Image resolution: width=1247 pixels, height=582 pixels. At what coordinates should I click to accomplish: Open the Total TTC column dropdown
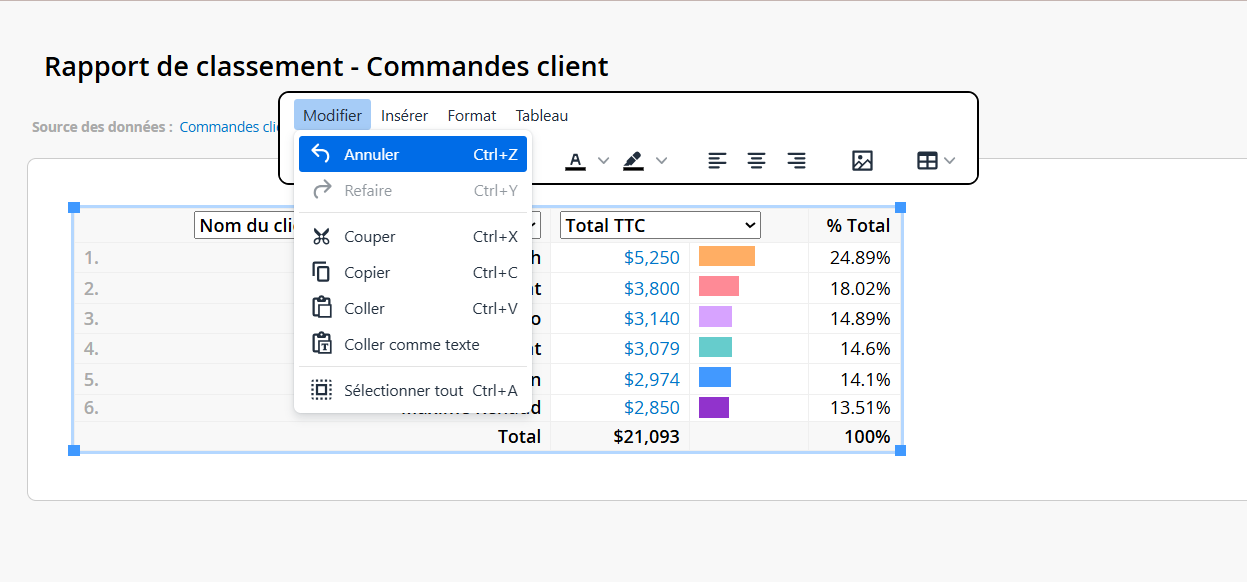click(x=660, y=225)
